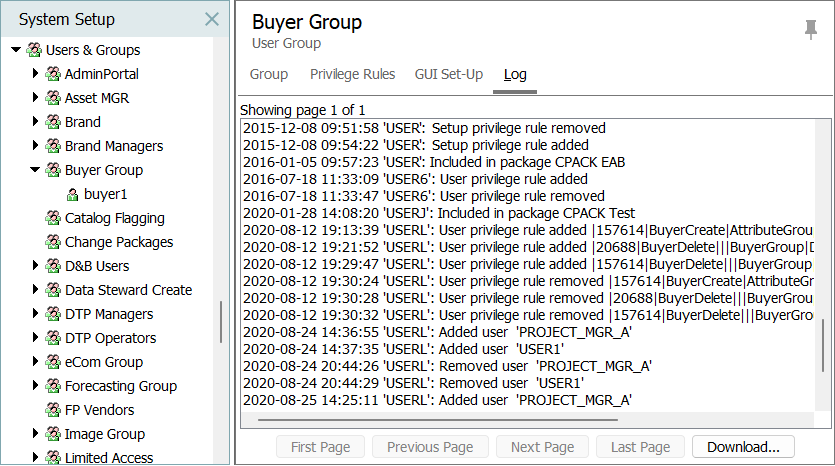Click the eCom Group icon
Screen dimensions: 835x466
53,362
